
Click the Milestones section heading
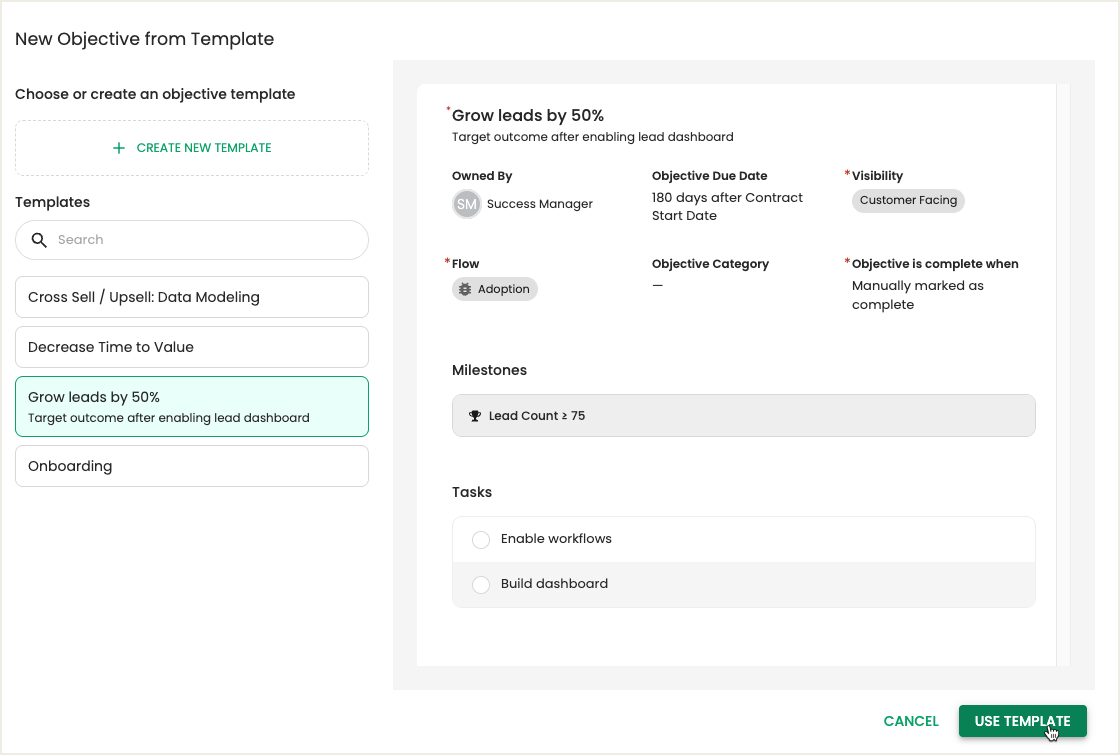tap(489, 370)
